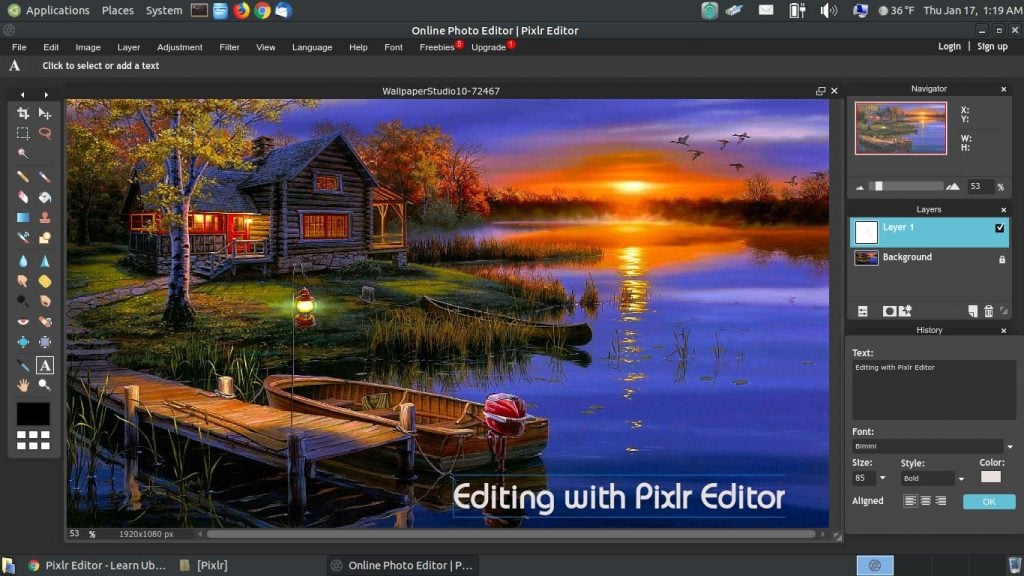Image resolution: width=1024 pixels, height=576 pixels.
Task: Select the Magic Wand tool
Action: point(23,153)
